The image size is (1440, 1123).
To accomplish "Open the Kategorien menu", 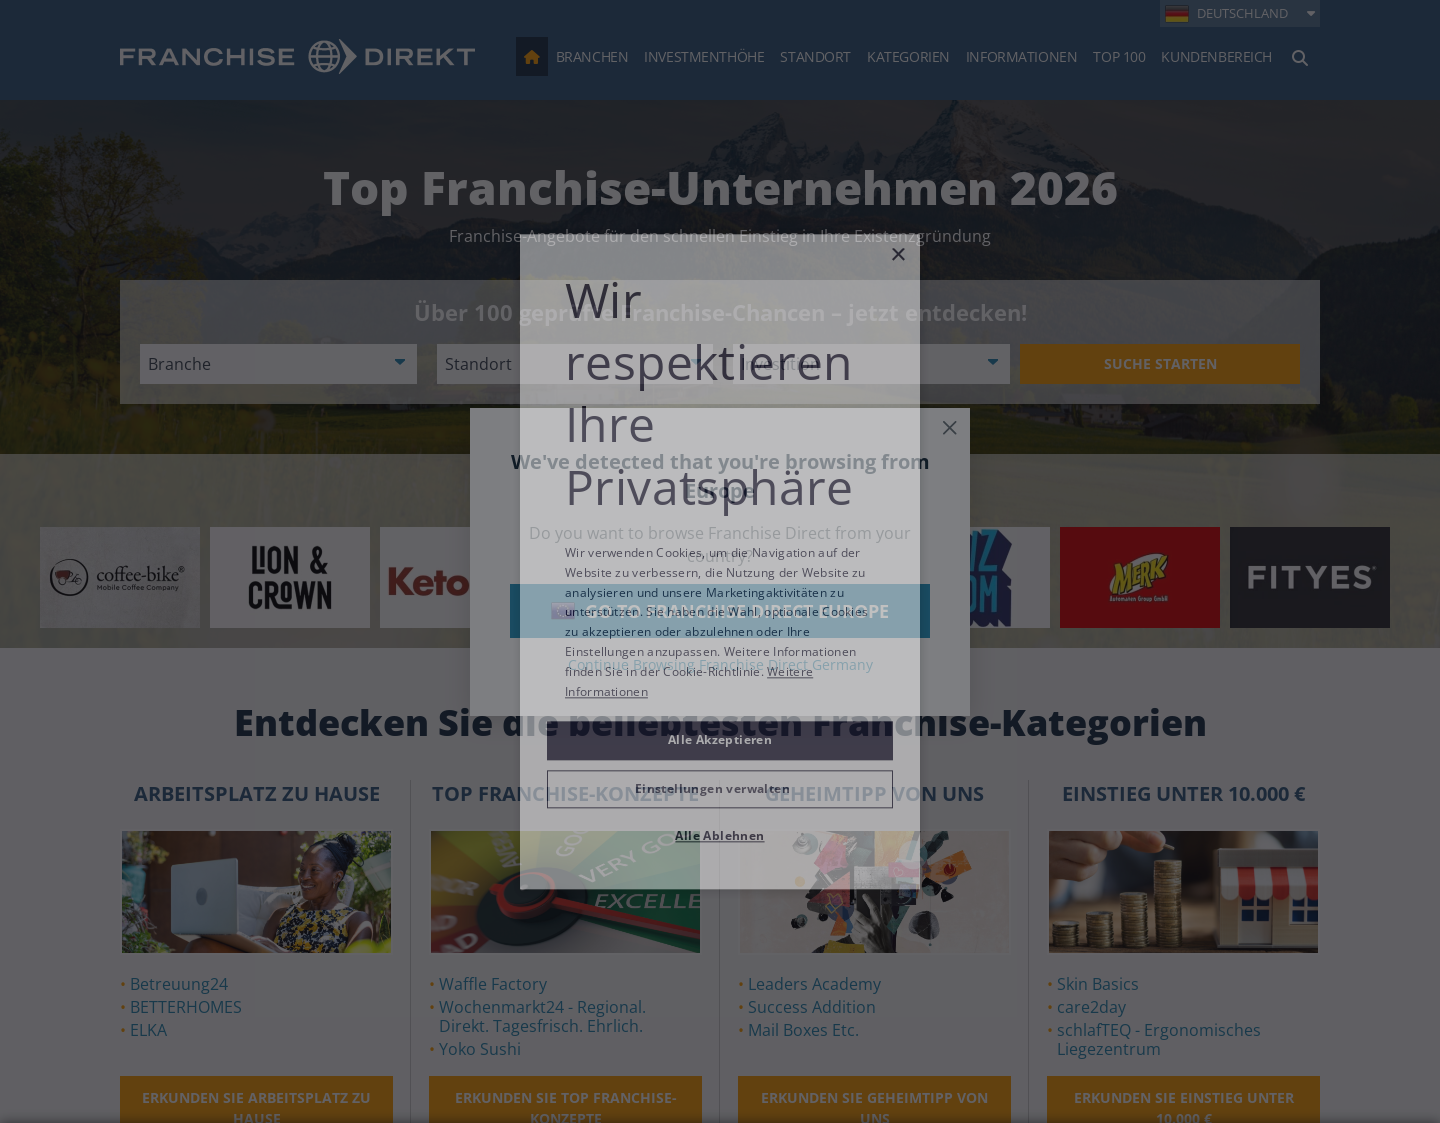I will [908, 57].
